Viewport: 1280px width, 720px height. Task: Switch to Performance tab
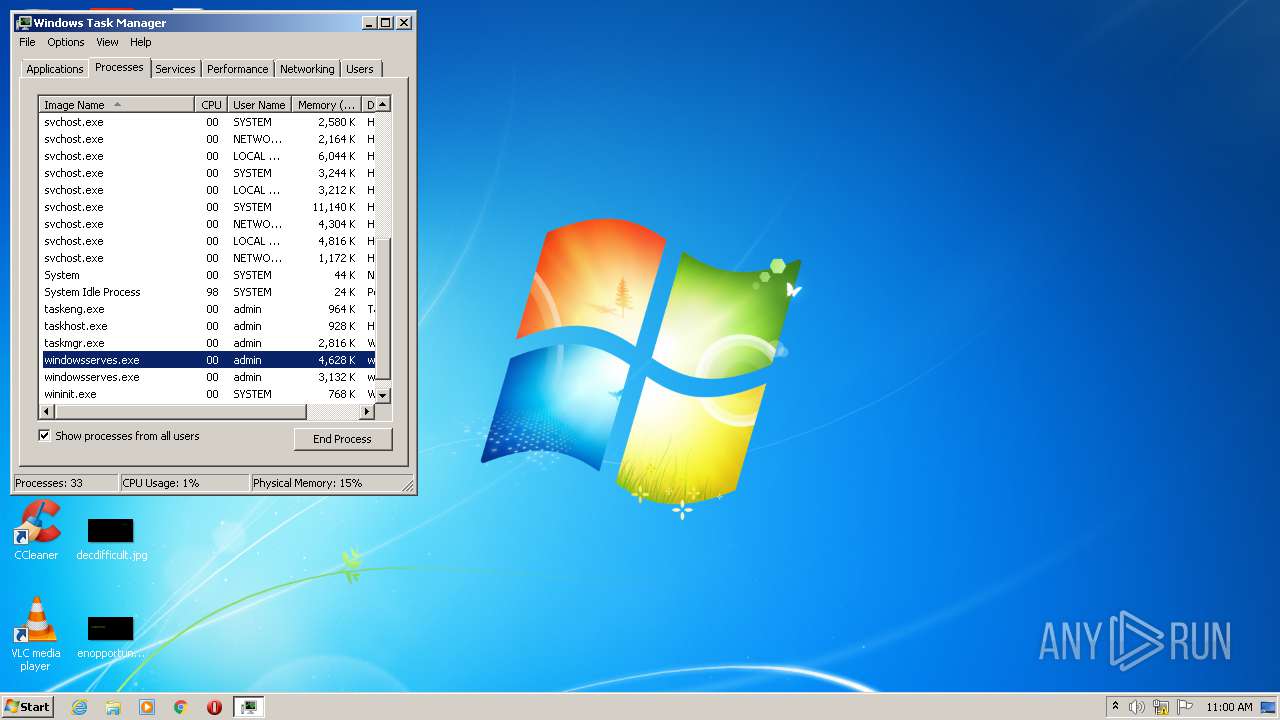pyautogui.click(x=238, y=69)
